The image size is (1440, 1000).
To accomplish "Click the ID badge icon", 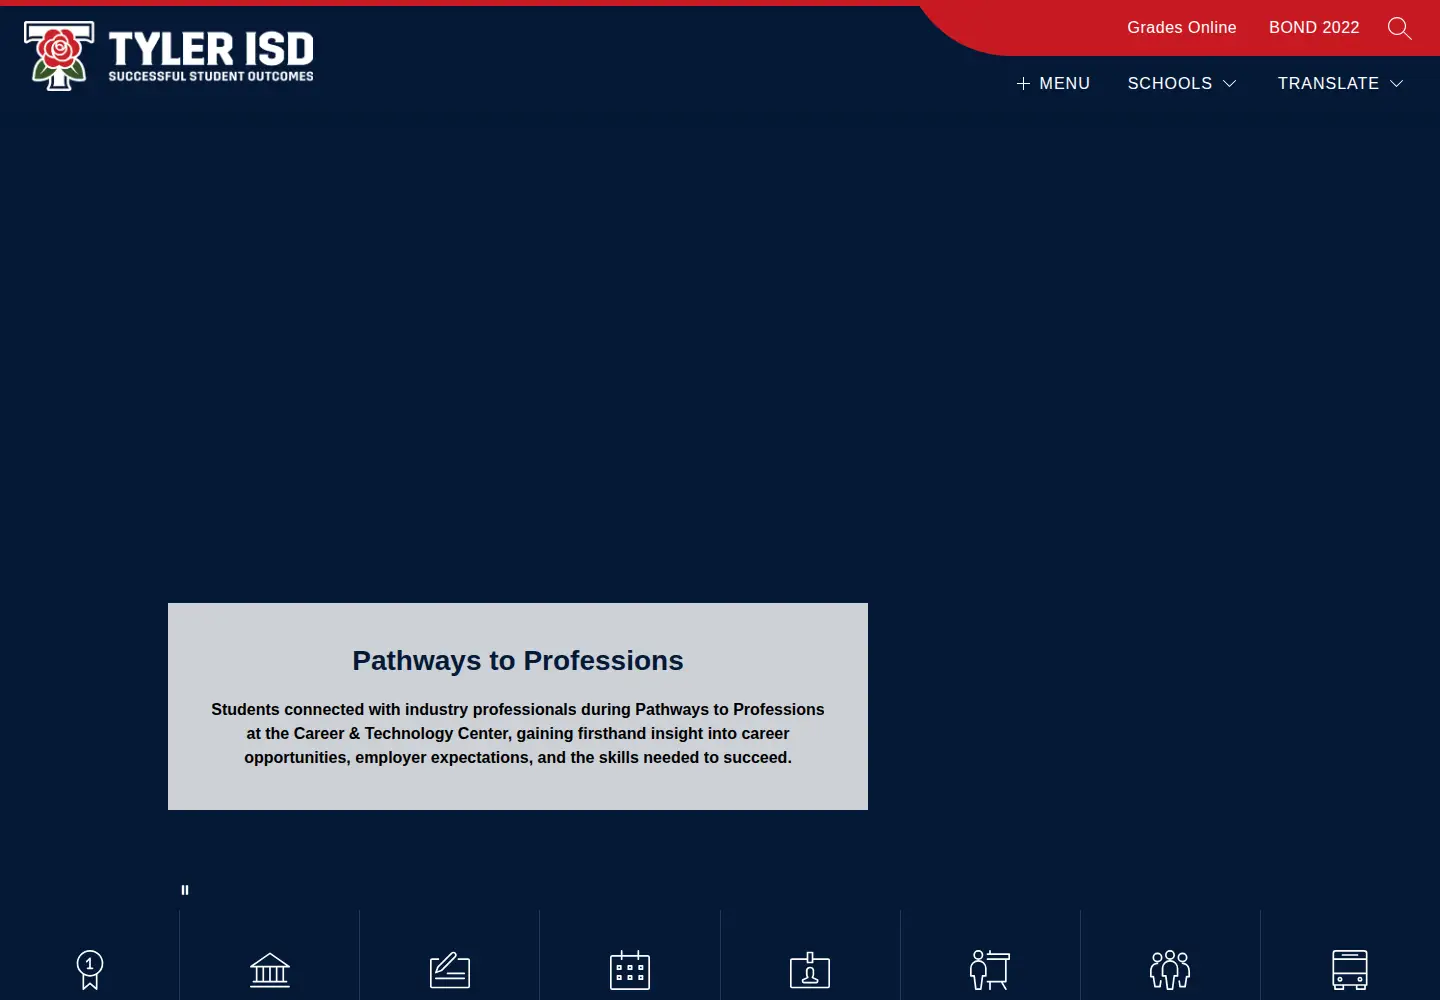I will click(810, 970).
